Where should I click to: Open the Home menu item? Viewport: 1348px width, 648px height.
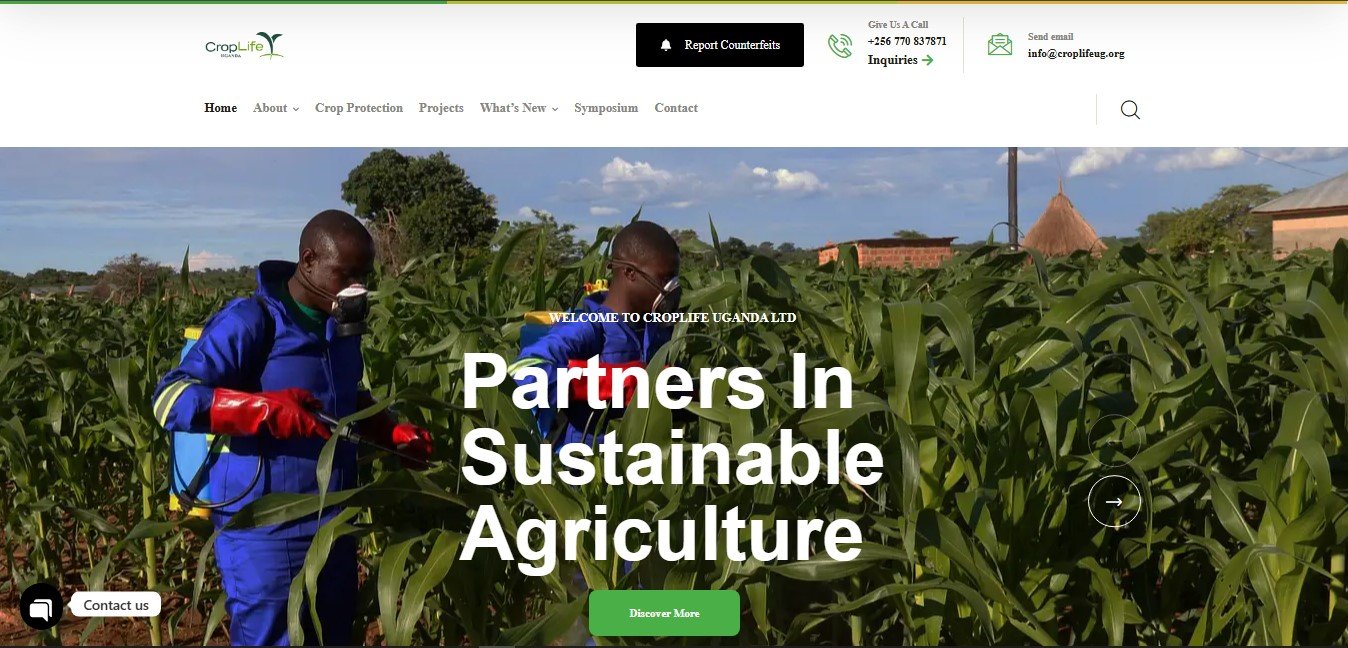(x=221, y=108)
